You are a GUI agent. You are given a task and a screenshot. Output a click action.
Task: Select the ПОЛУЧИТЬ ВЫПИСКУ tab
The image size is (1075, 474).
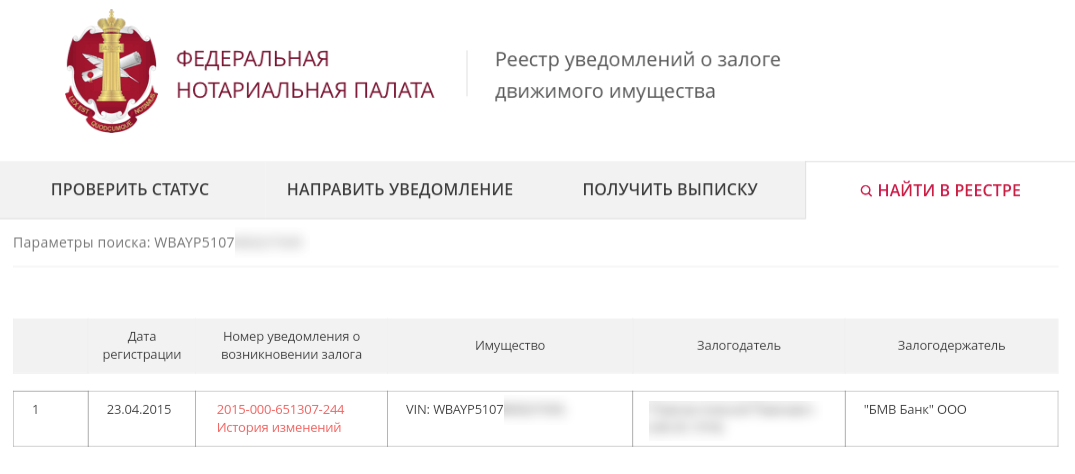670,190
